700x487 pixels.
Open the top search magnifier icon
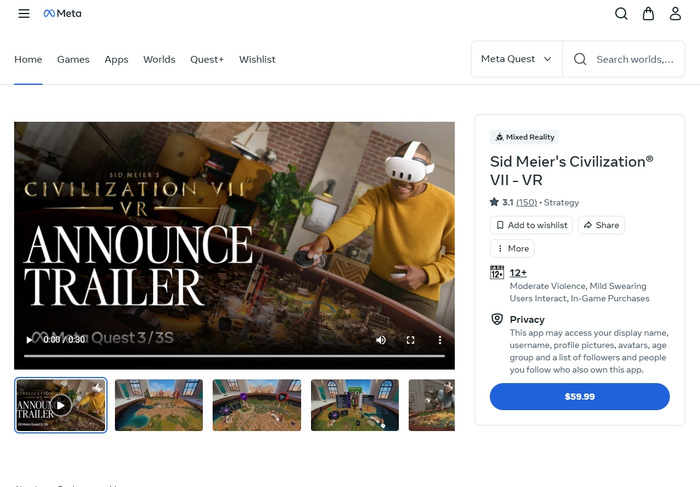tap(621, 14)
